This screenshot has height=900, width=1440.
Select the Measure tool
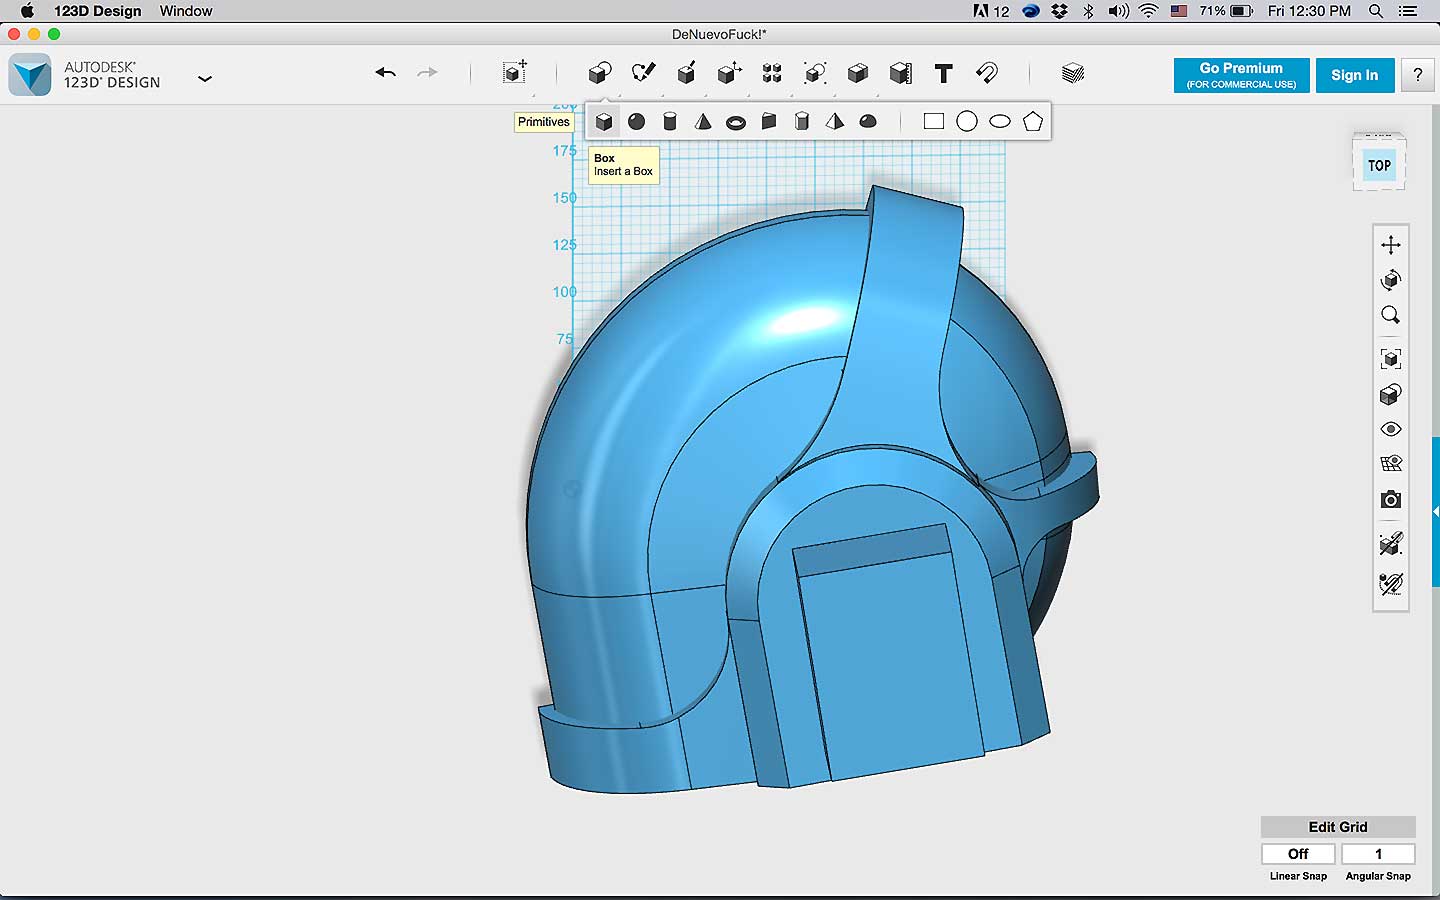(901, 73)
